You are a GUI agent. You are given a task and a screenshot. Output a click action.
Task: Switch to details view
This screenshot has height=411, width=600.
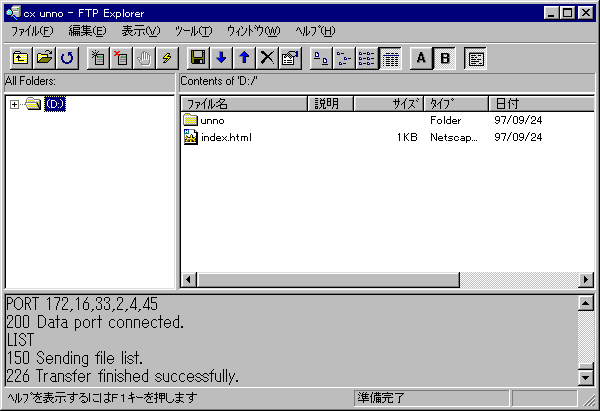coord(390,58)
